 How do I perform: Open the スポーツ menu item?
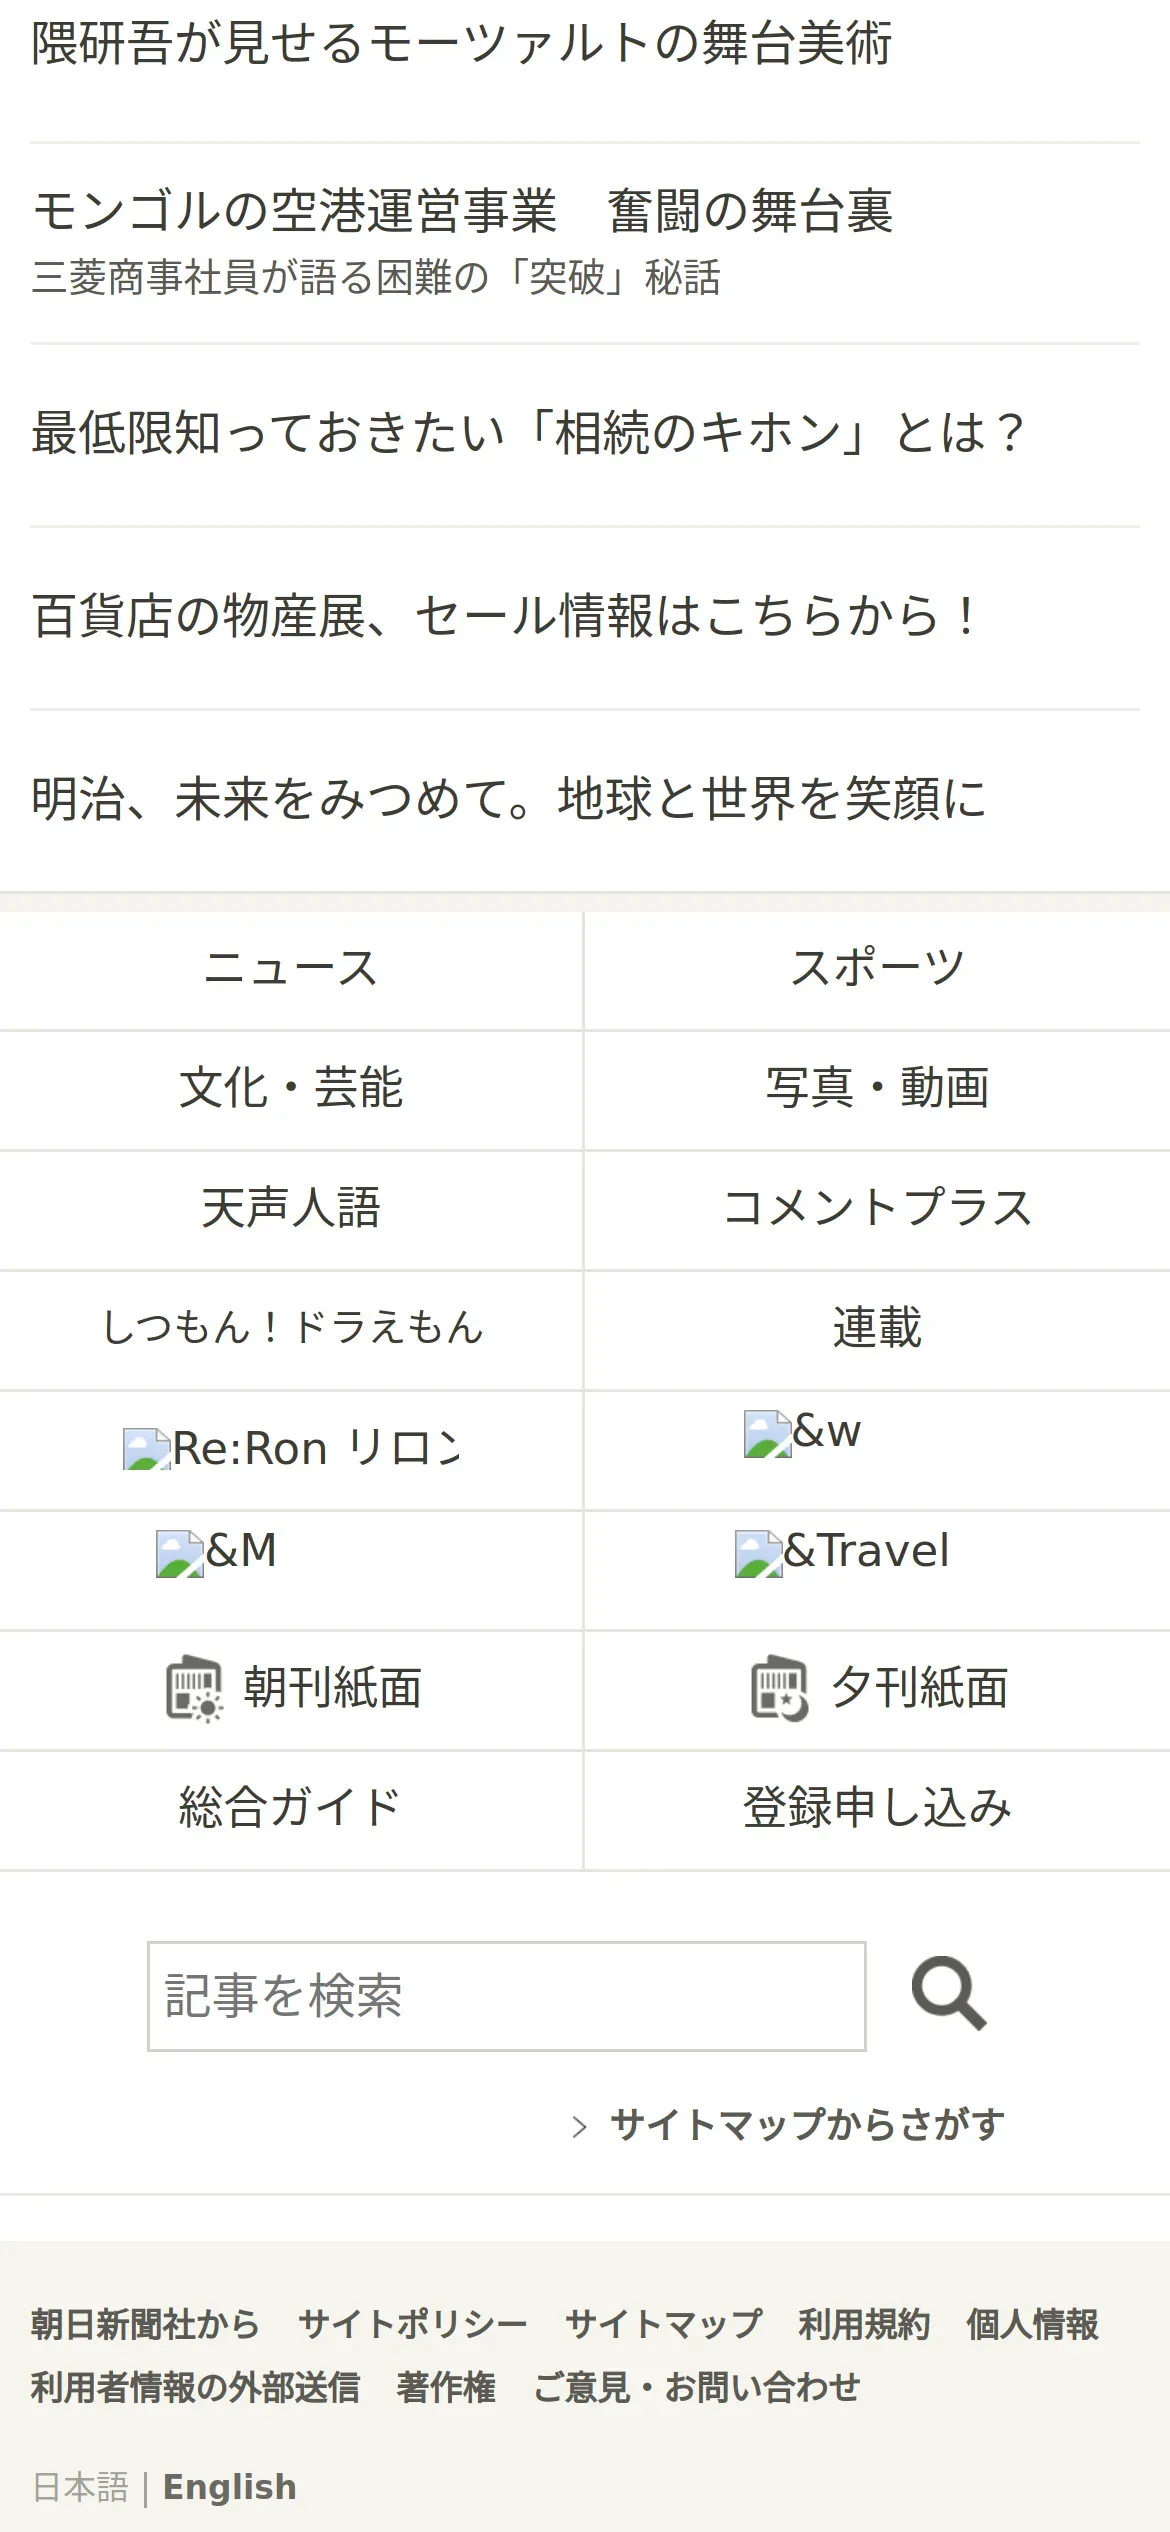point(877,969)
